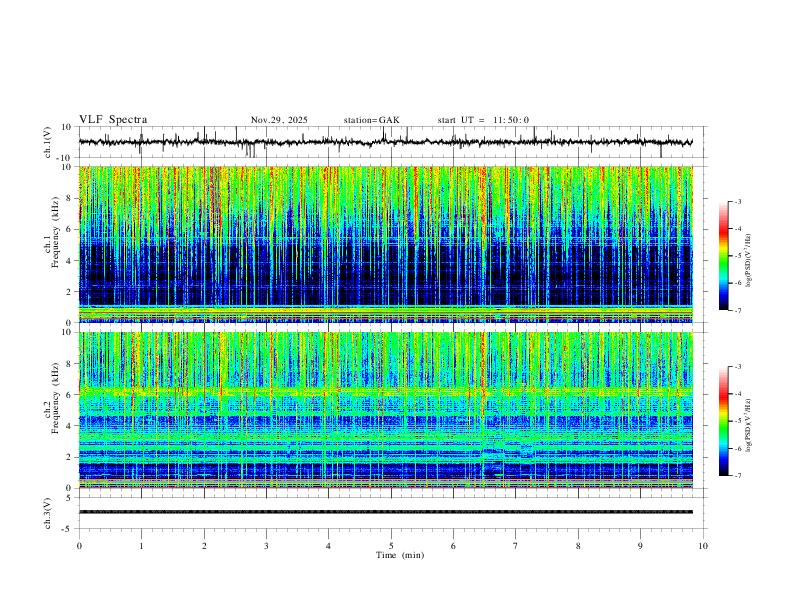Image resolution: width=792 pixels, height=612 pixels.
Task: Click the "station=GAK" label
Action: tap(372, 120)
